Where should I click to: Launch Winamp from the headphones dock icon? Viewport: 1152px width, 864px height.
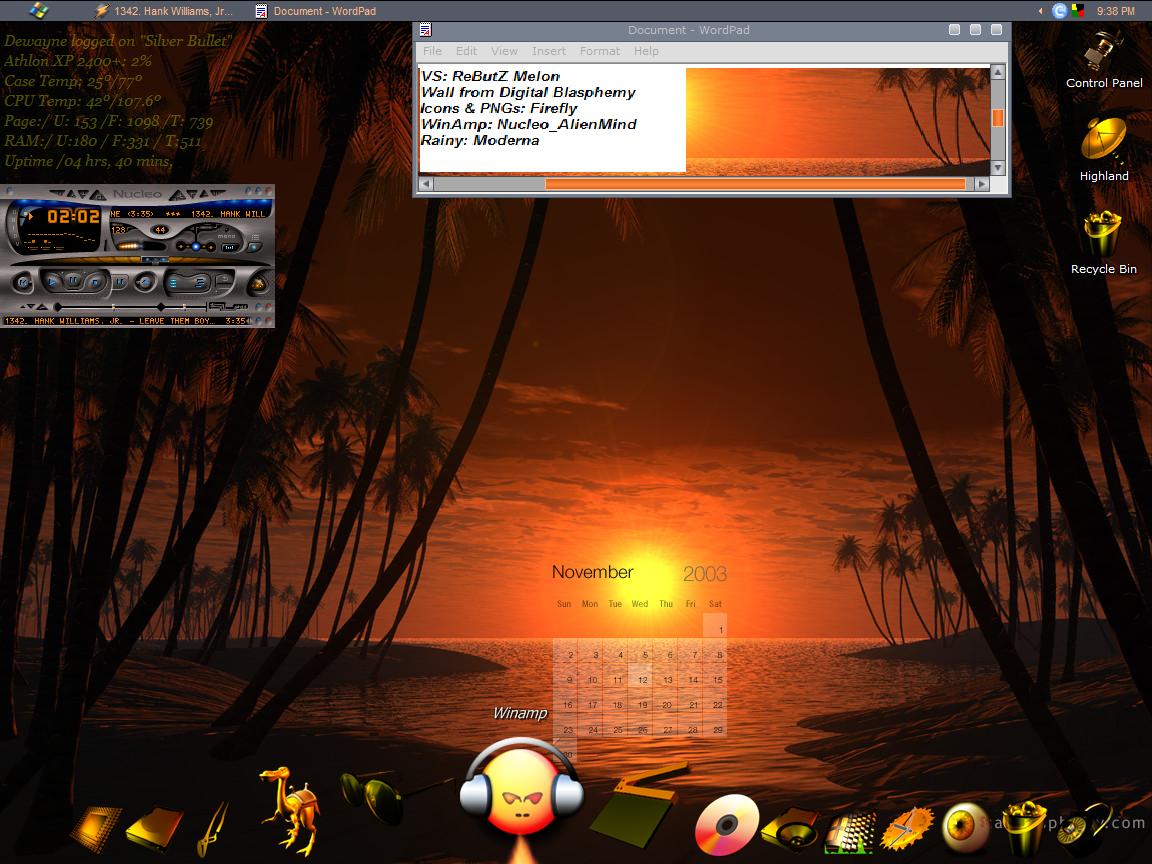point(522,793)
